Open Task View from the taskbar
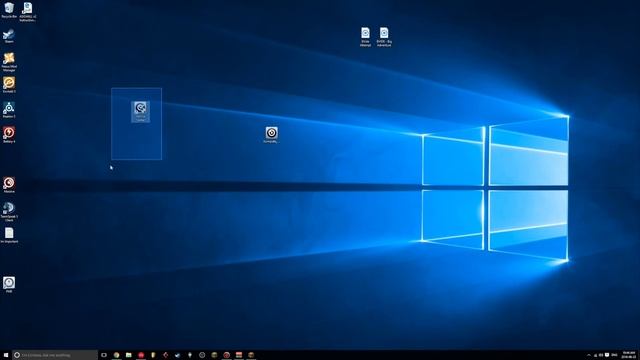This screenshot has width=640, height=360. pyautogui.click(x=104, y=355)
